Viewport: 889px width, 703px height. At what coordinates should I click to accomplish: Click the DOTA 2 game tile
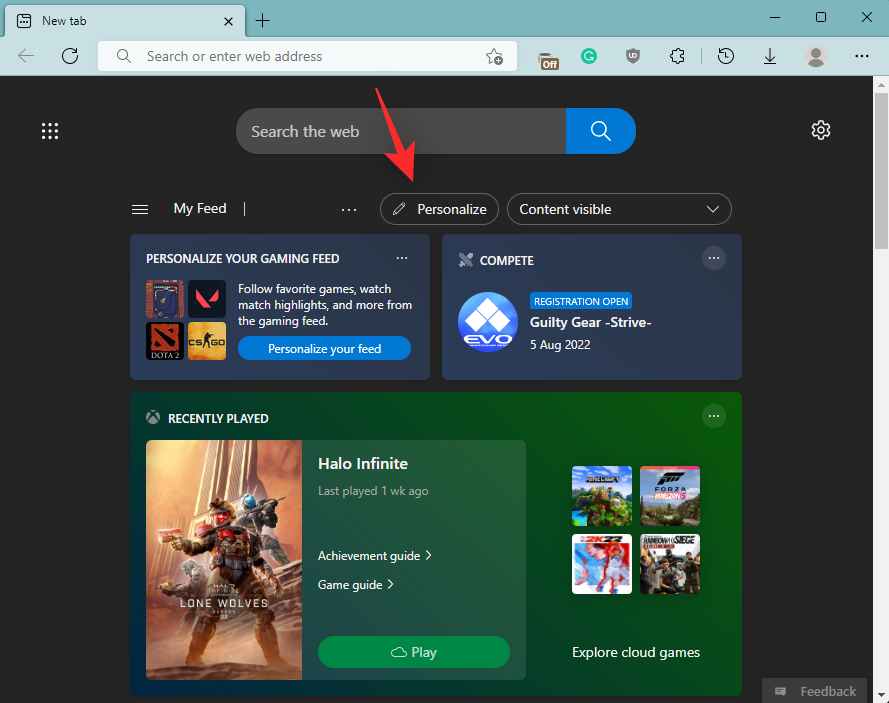[x=164, y=341]
